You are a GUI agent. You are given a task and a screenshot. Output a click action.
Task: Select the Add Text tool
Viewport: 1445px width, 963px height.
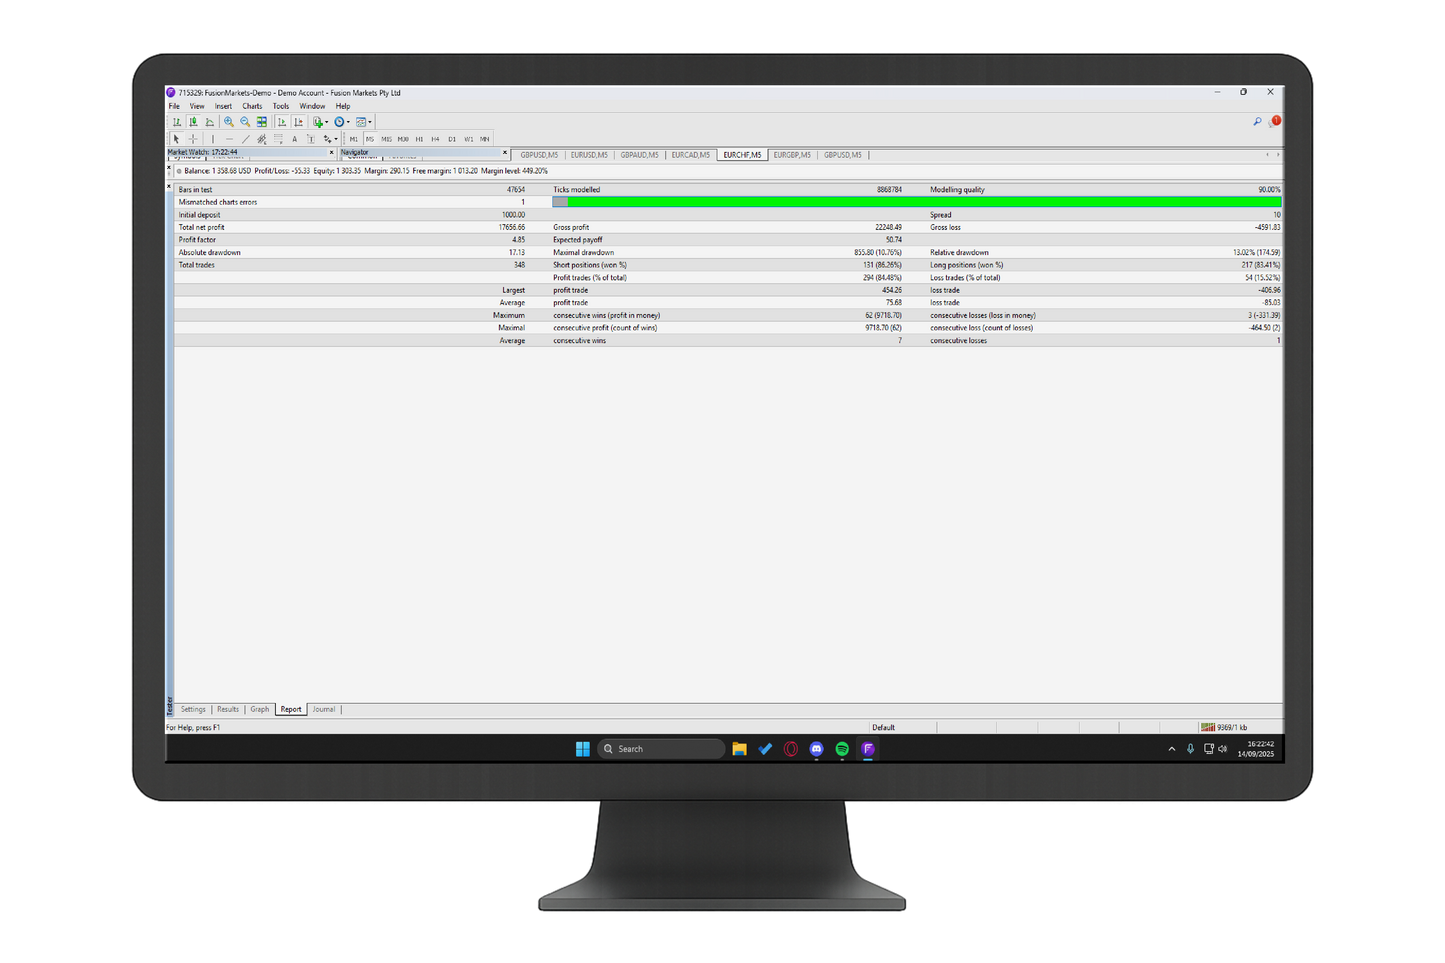click(294, 139)
